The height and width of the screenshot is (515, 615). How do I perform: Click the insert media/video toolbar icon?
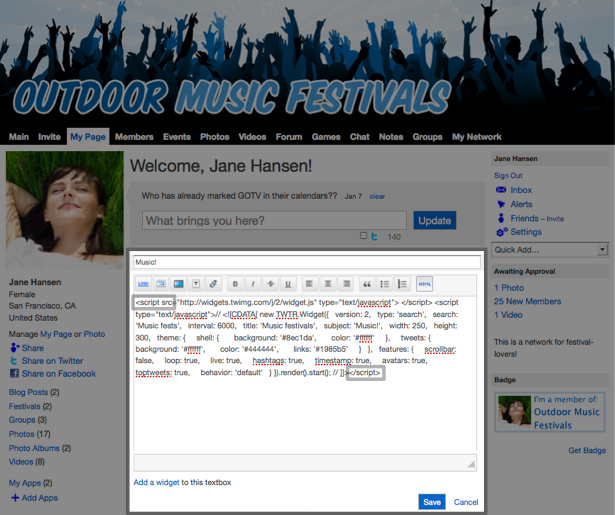(178, 284)
